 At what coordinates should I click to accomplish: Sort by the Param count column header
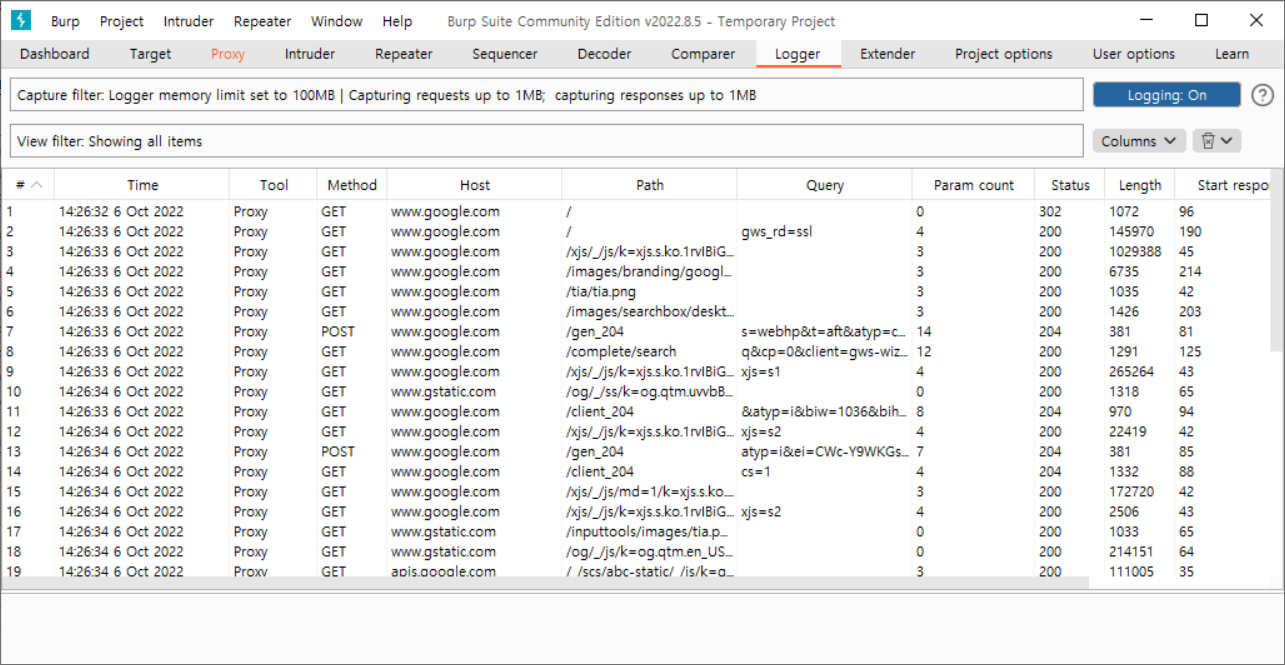click(x=974, y=185)
